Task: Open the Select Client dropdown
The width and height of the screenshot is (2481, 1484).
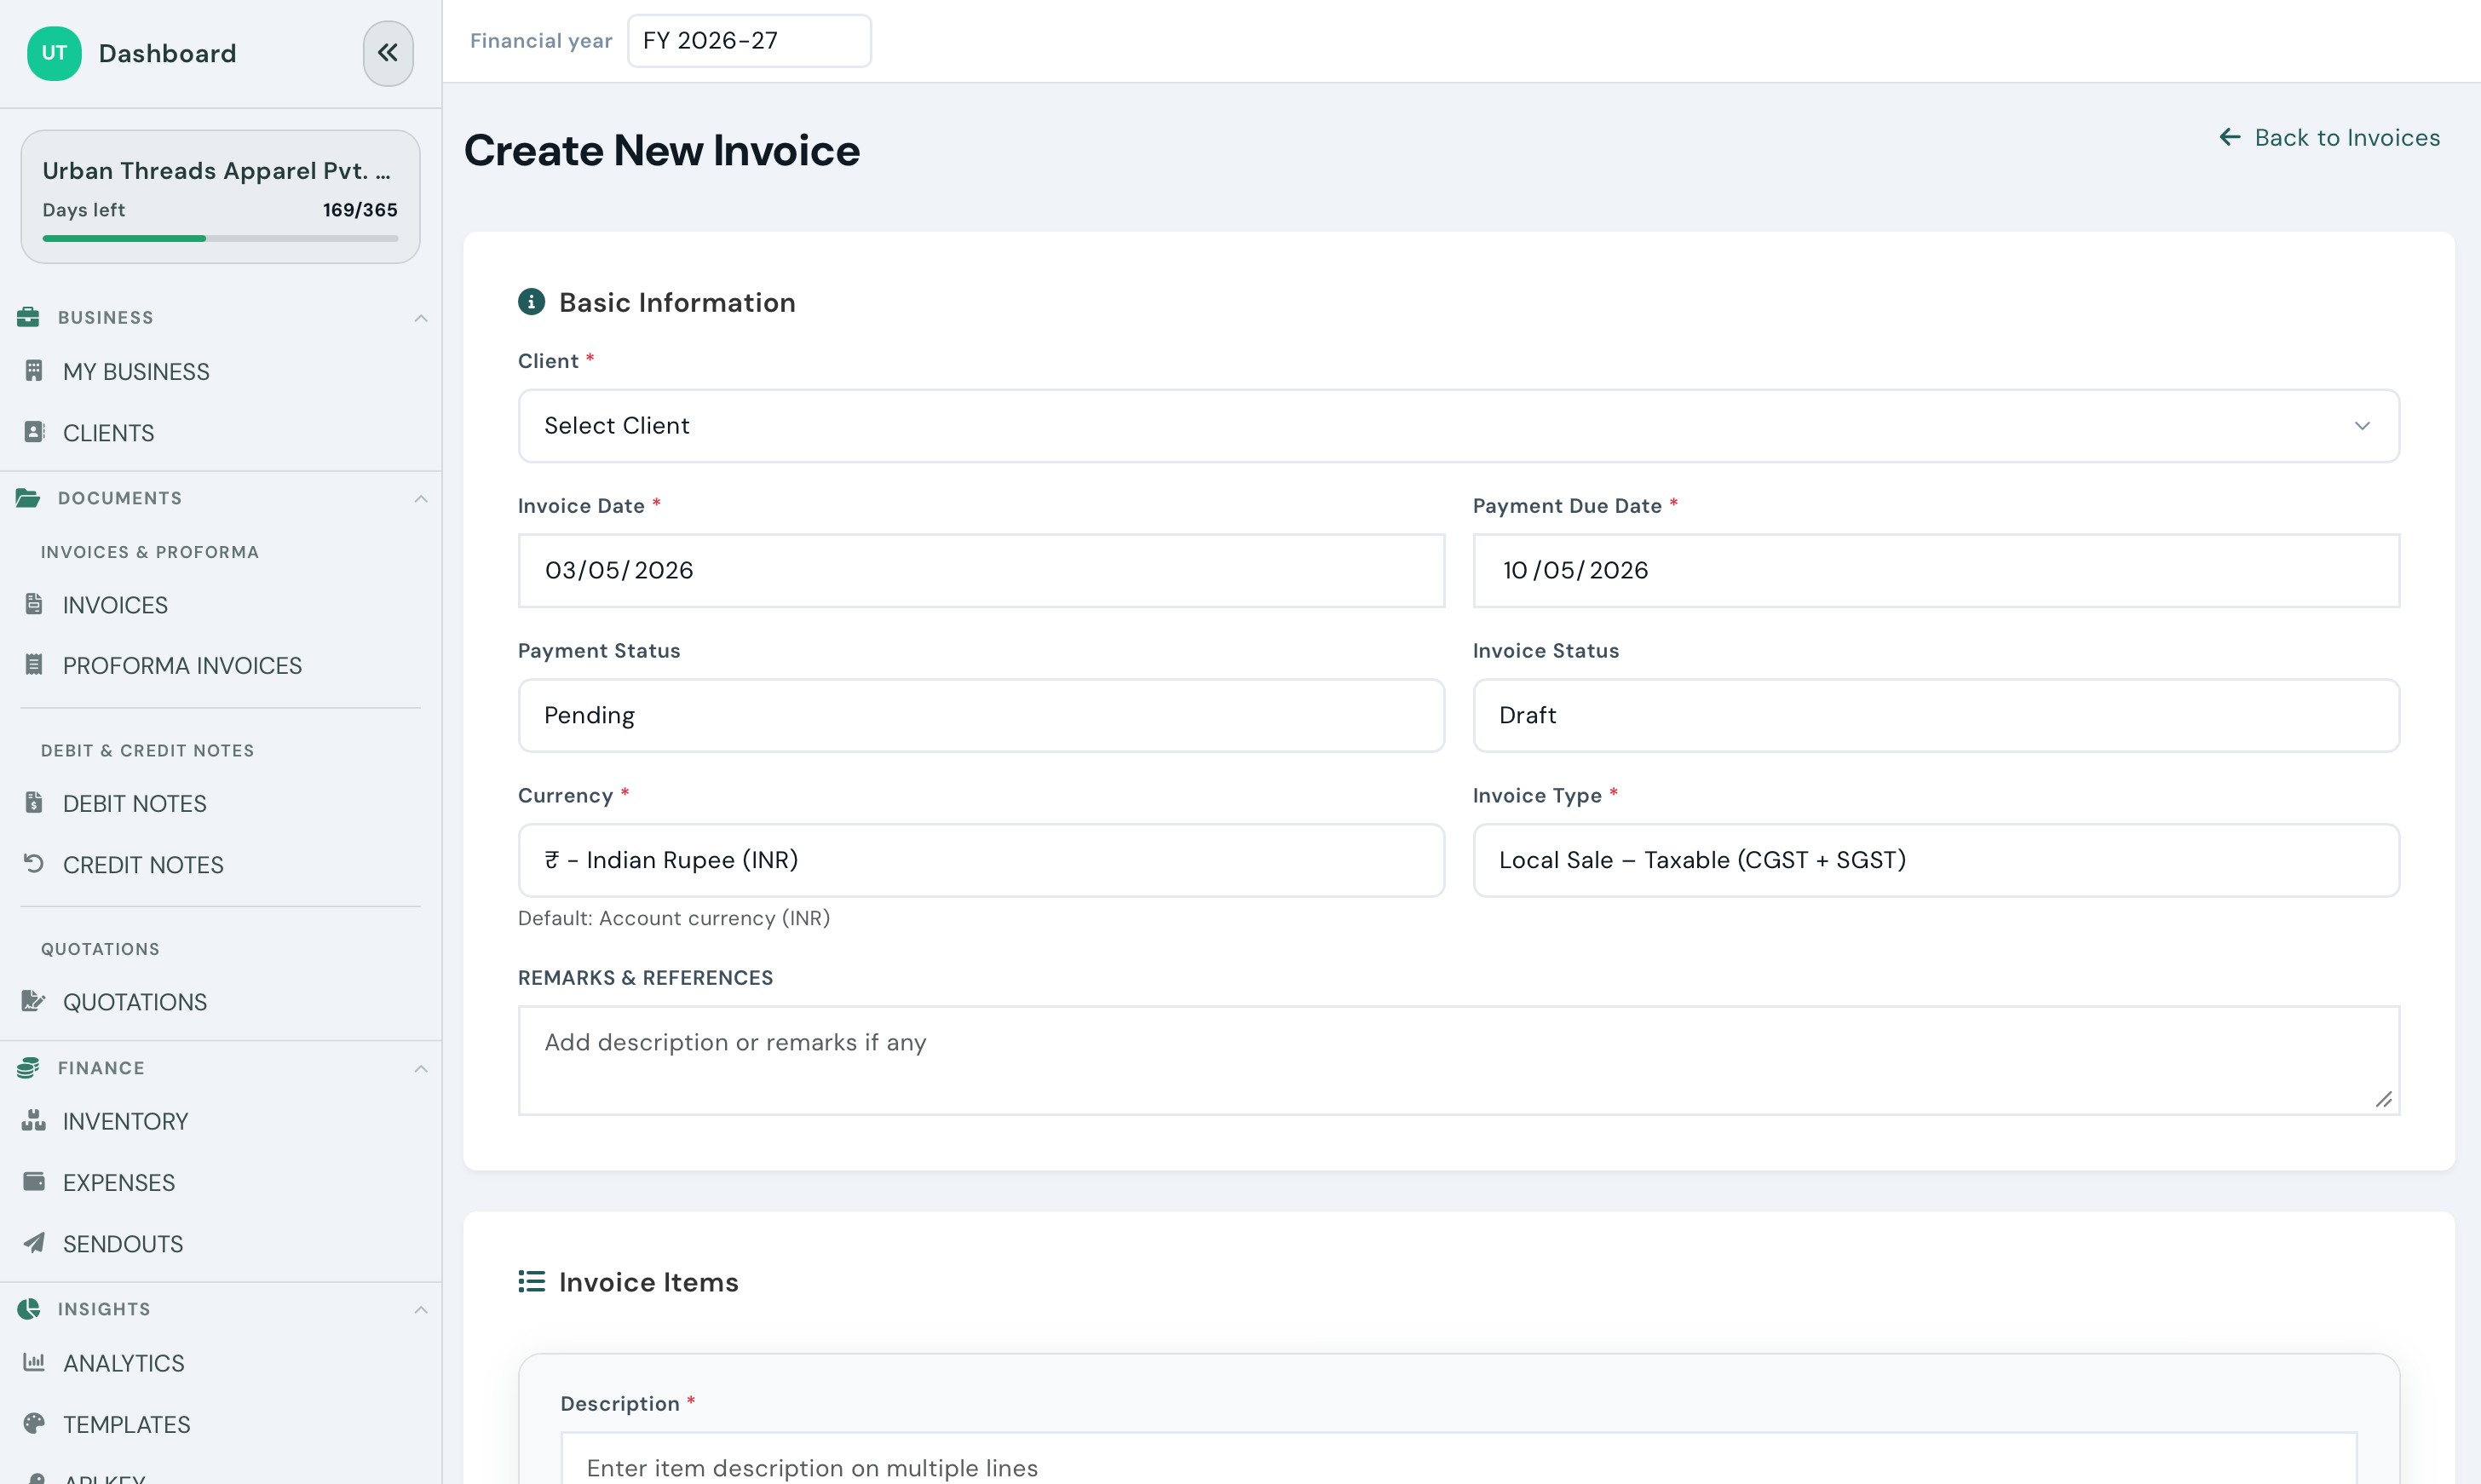Action: [x=1458, y=426]
